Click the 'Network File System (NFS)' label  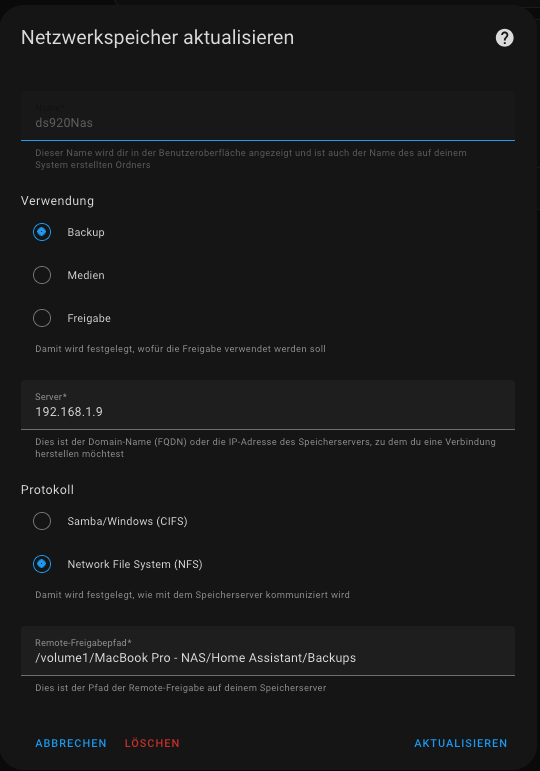pos(135,564)
